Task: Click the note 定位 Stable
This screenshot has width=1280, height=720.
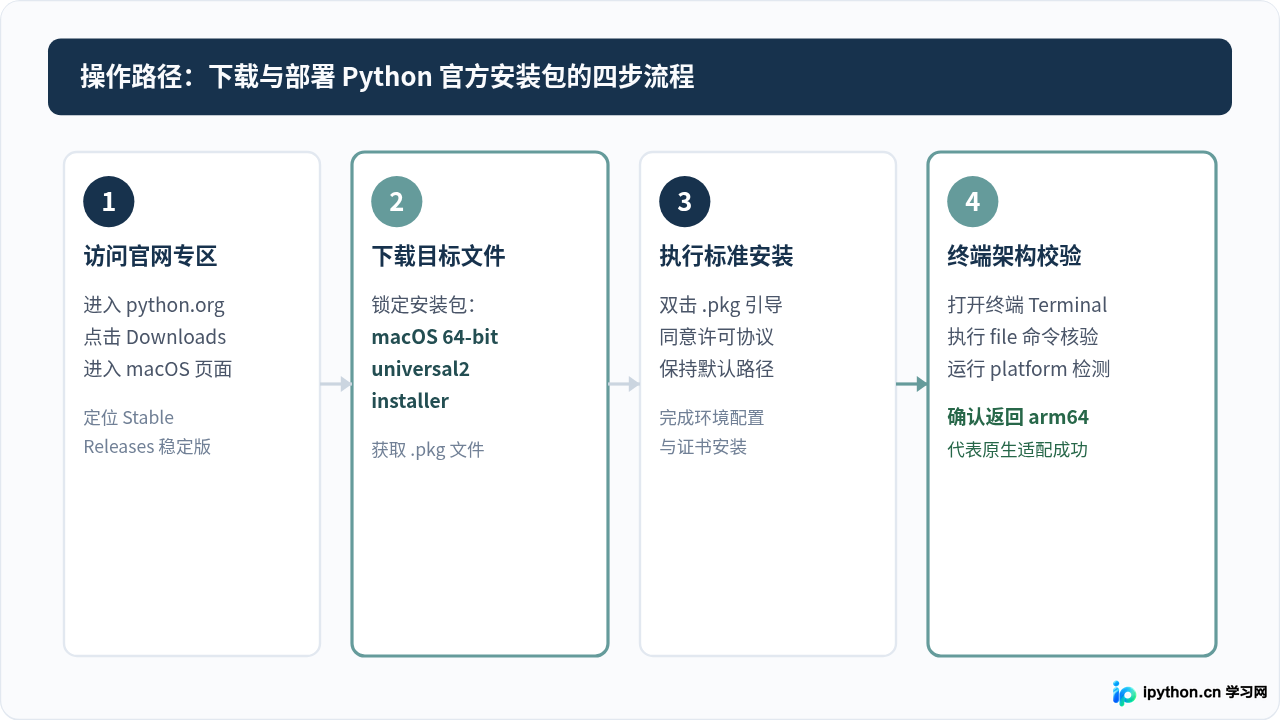Action: click(129, 418)
